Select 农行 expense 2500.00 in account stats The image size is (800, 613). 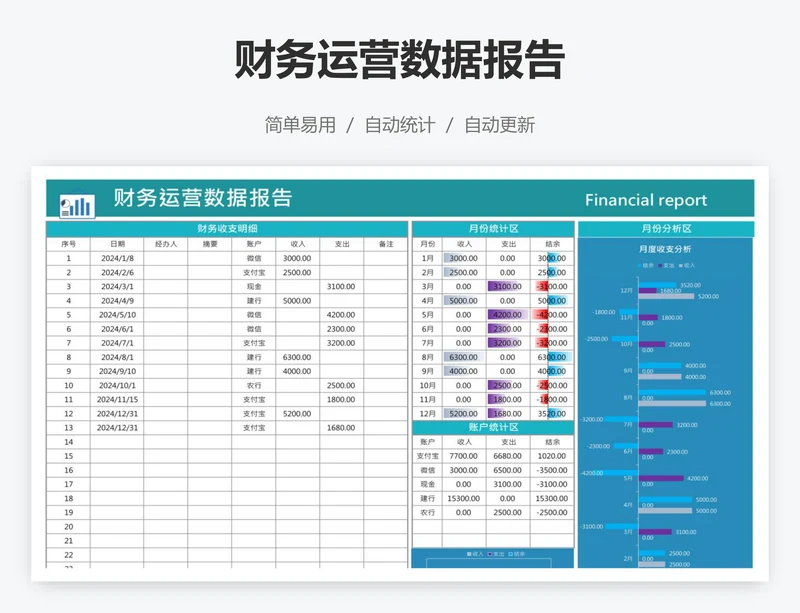tap(508, 512)
